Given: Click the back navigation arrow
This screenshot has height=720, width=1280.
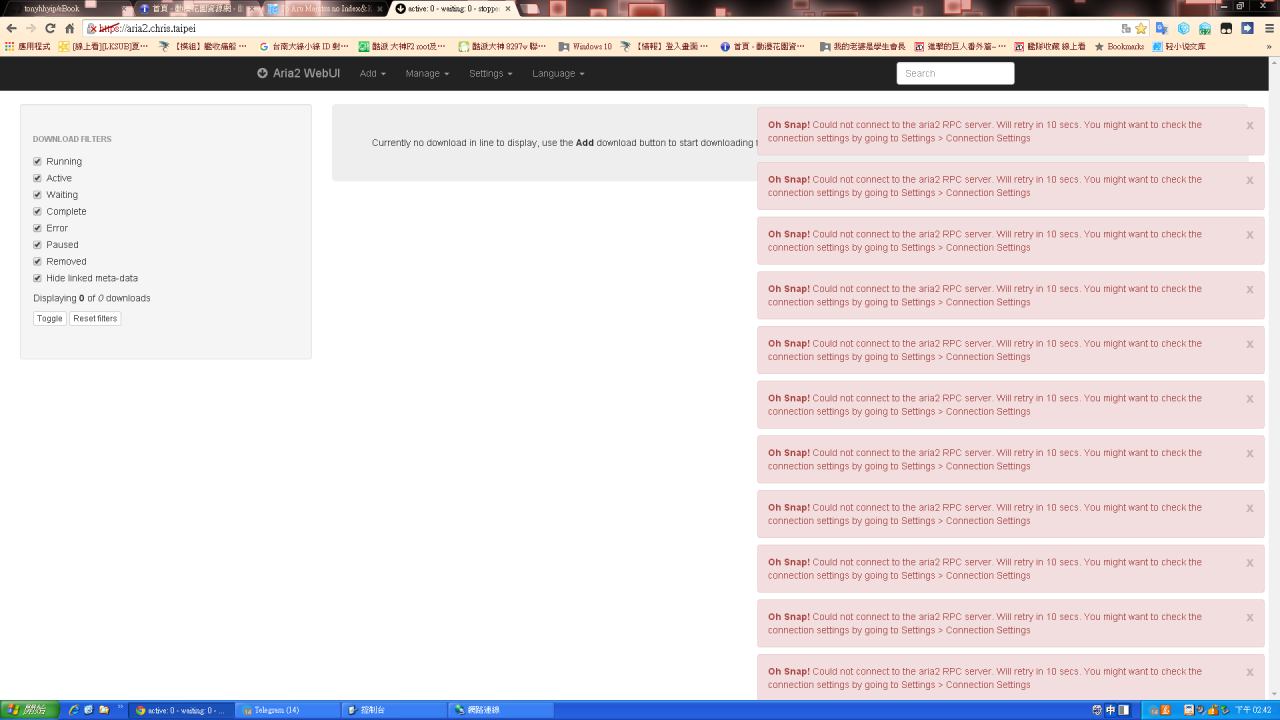Looking at the screenshot, I should click(x=12, y=28).
